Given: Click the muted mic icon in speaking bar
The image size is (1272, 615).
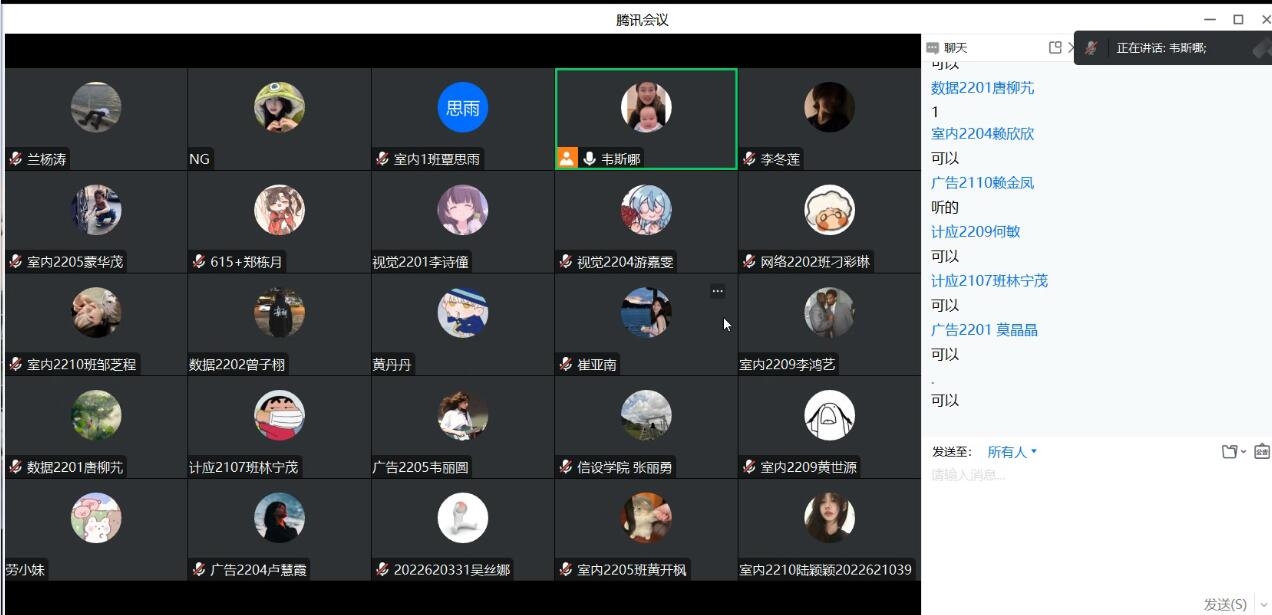Looking at the screenshot, I should [1091, 48].
